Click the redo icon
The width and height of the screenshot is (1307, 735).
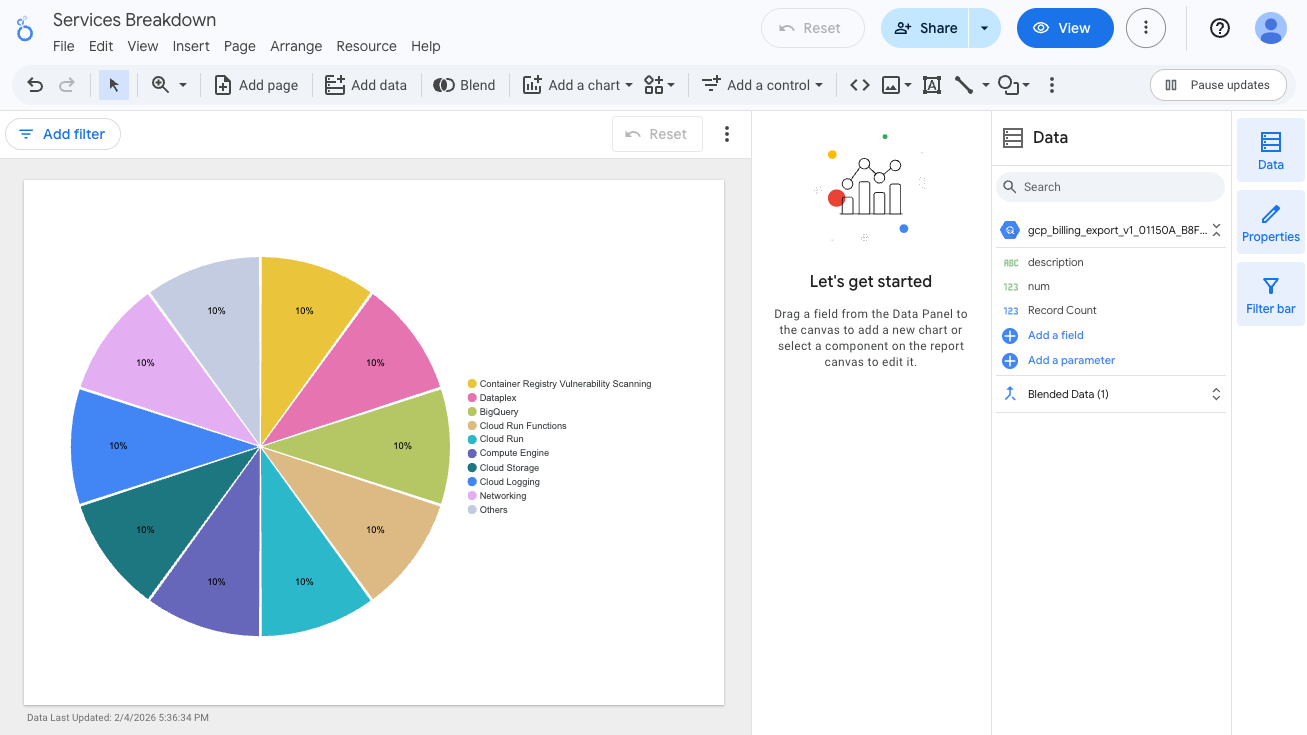pos(67,85)
